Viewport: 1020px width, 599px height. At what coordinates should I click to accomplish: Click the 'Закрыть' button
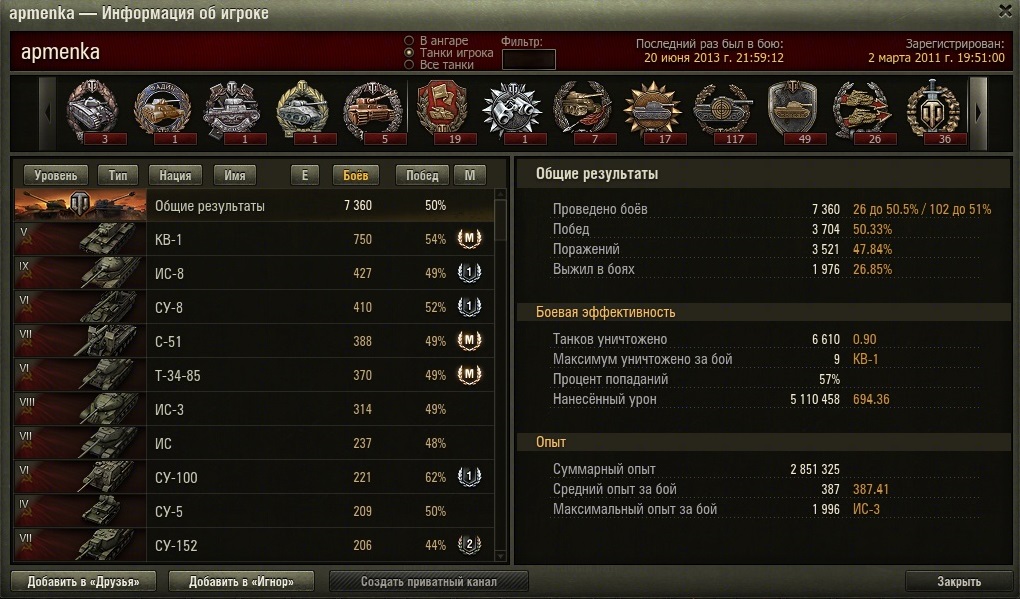[x=959, y=581]
